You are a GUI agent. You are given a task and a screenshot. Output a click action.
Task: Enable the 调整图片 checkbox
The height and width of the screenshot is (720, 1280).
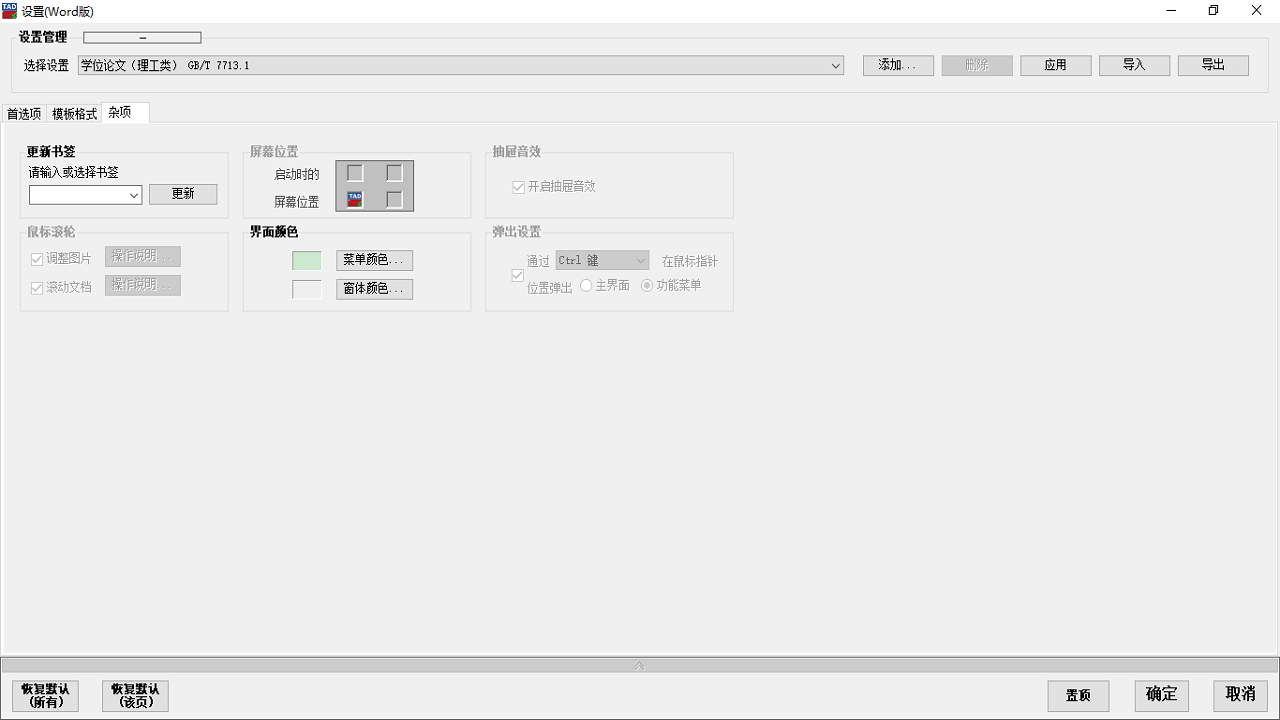(36, 258)
